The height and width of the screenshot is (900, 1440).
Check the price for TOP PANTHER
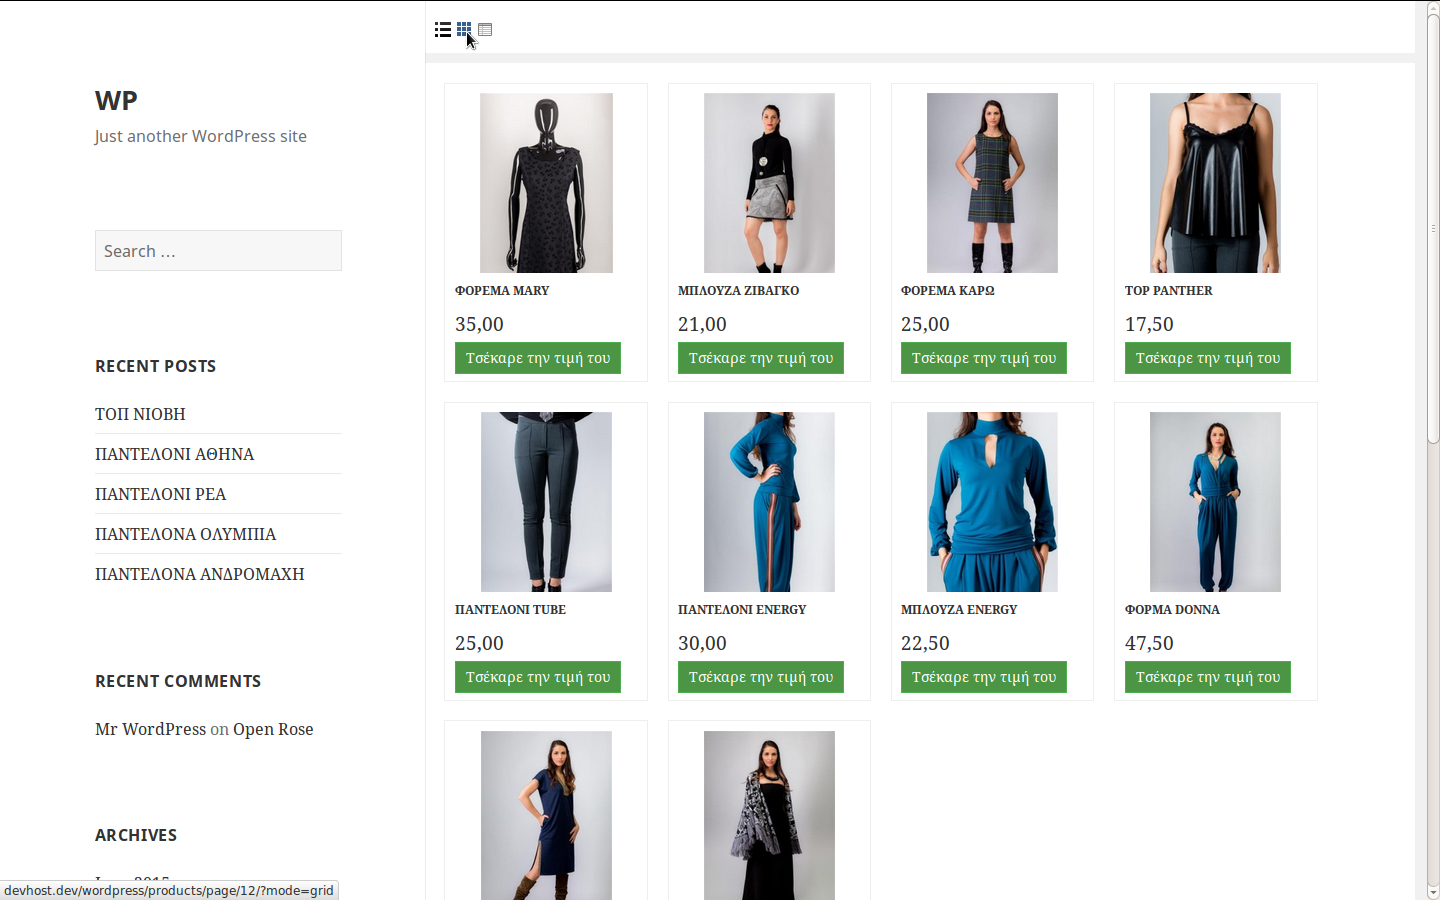pyautogui.click(x=1208, y=358)
